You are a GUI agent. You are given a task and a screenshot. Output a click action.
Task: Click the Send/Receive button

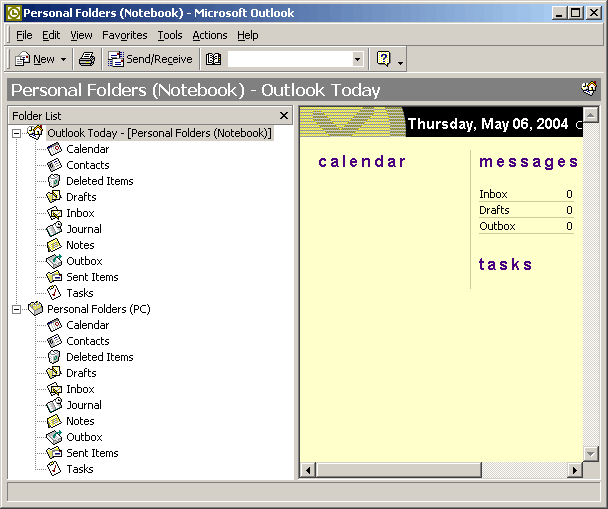[x=150, y=59]
